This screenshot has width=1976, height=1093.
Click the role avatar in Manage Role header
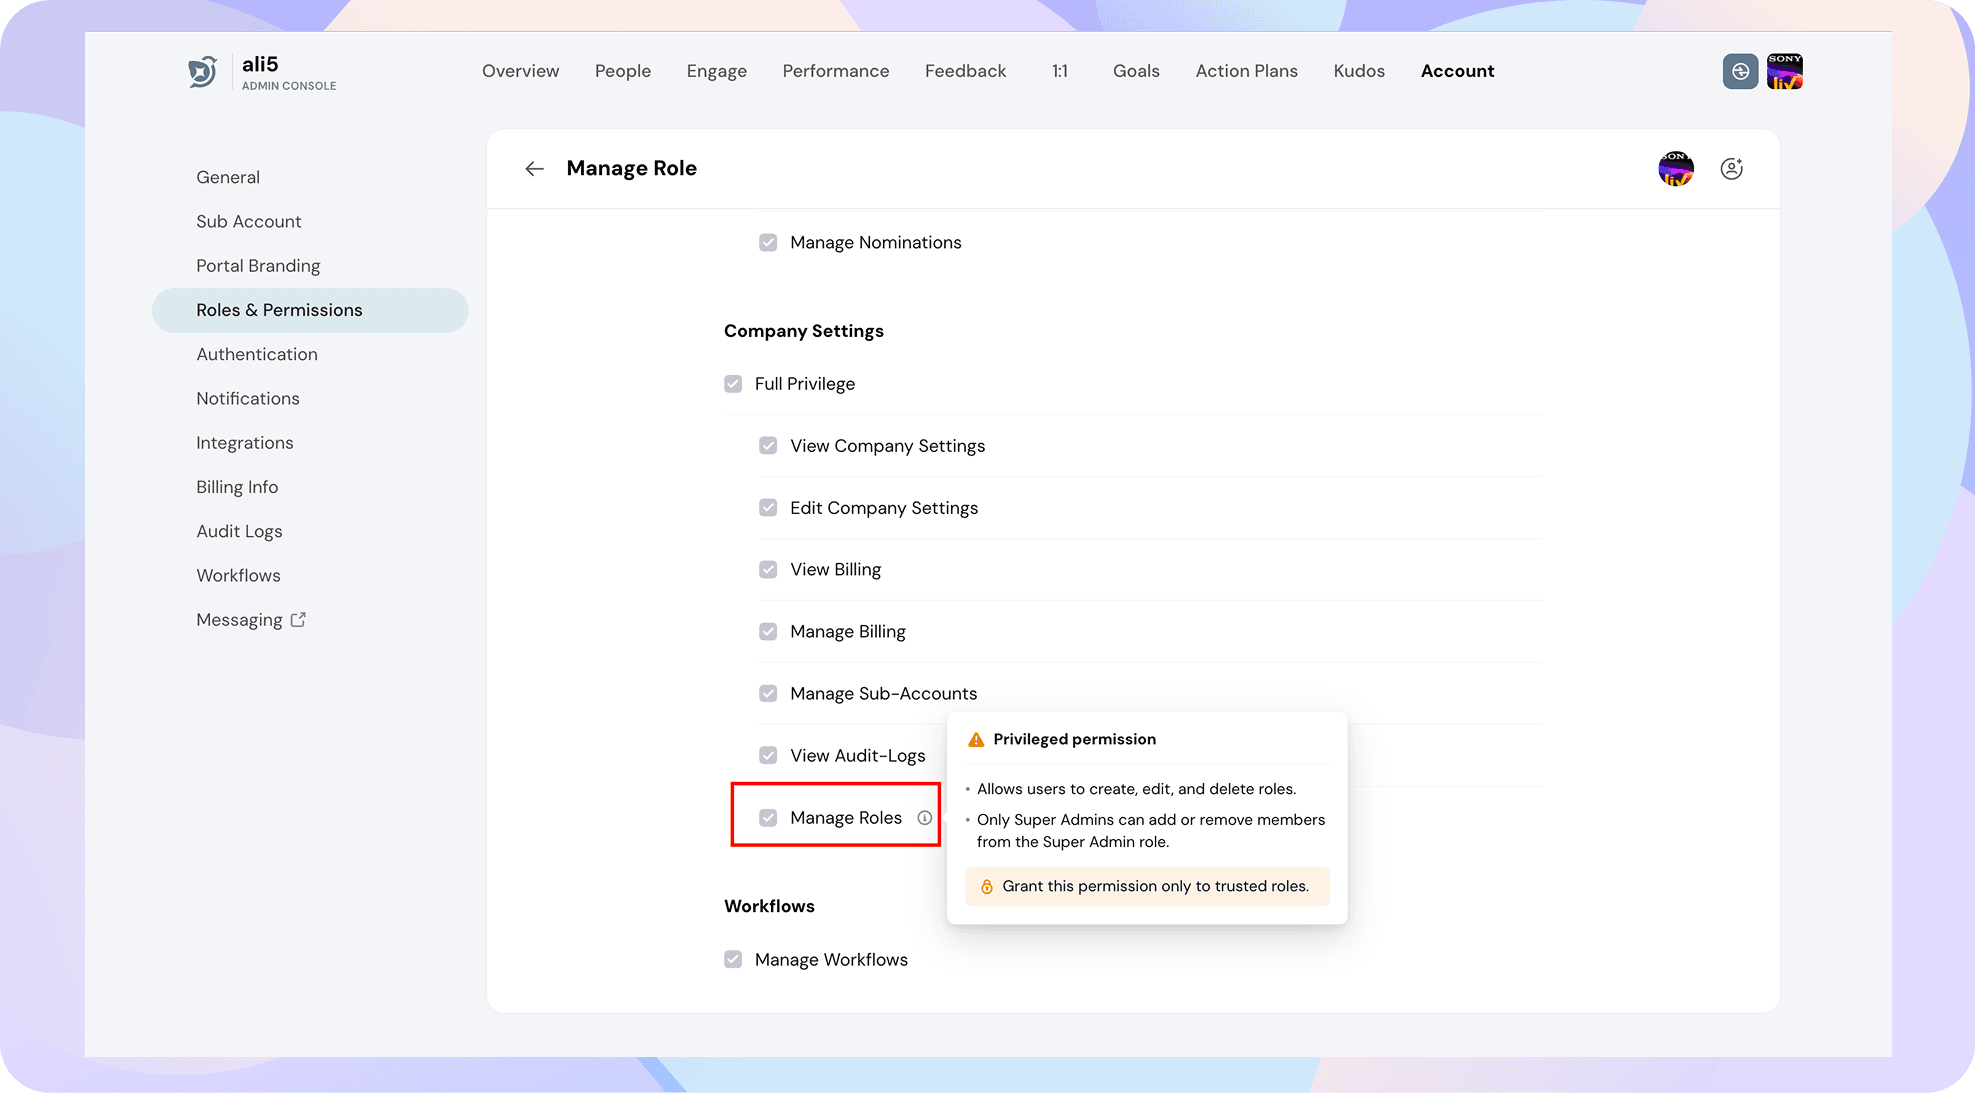tap(1676, 169)
